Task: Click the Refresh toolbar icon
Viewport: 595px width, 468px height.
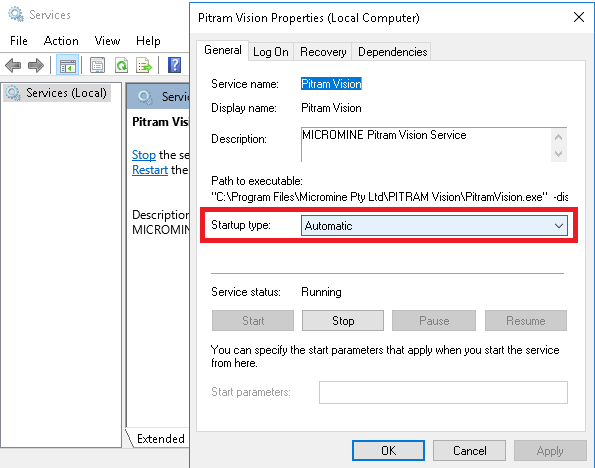Action: point(121,65)
